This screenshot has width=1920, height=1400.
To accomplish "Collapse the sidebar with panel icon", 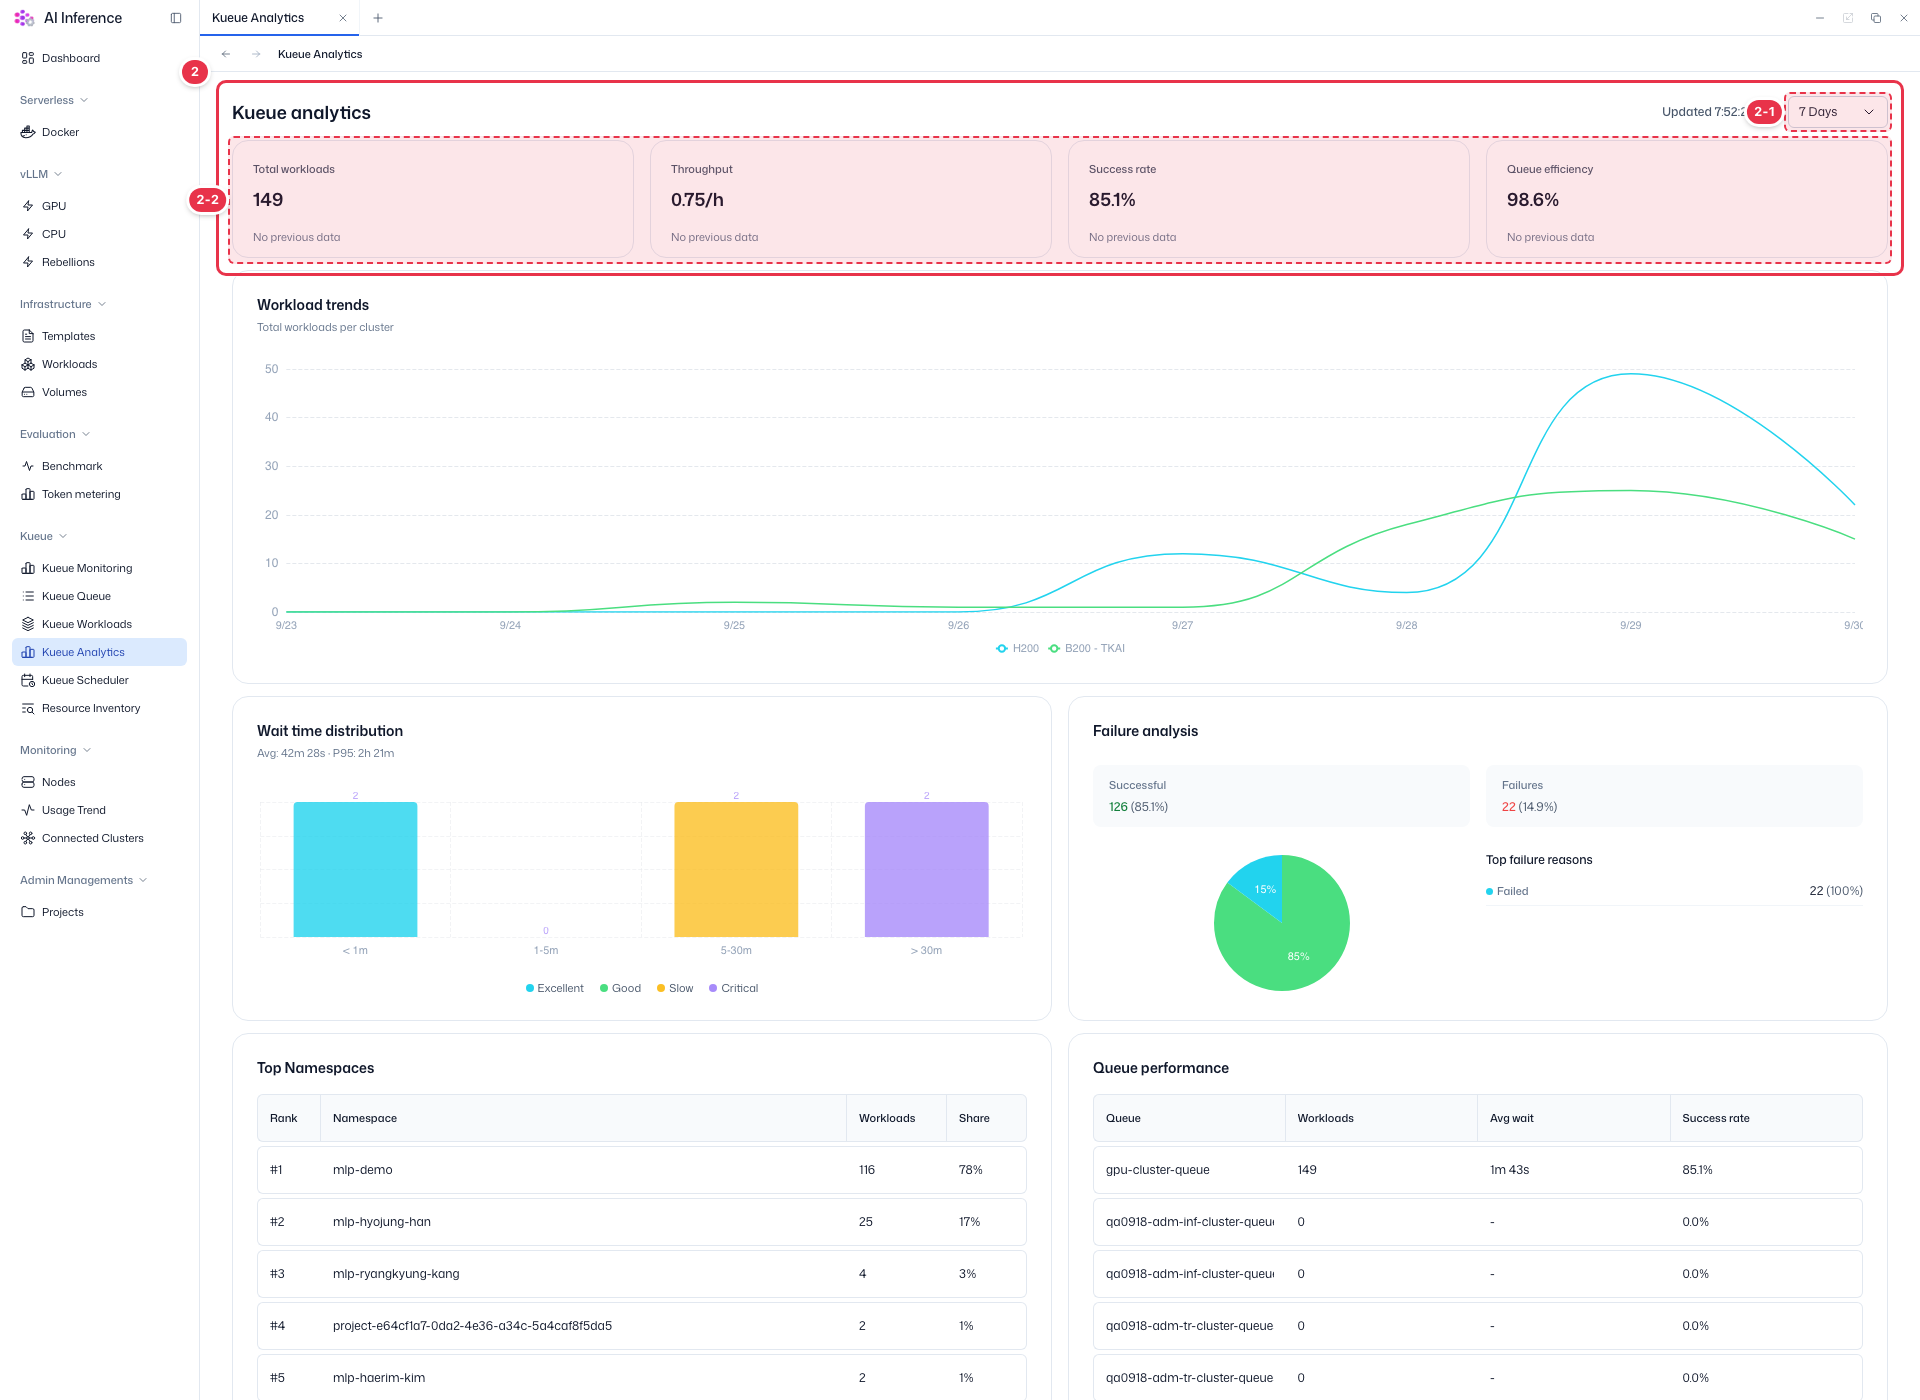I will 176,18.
